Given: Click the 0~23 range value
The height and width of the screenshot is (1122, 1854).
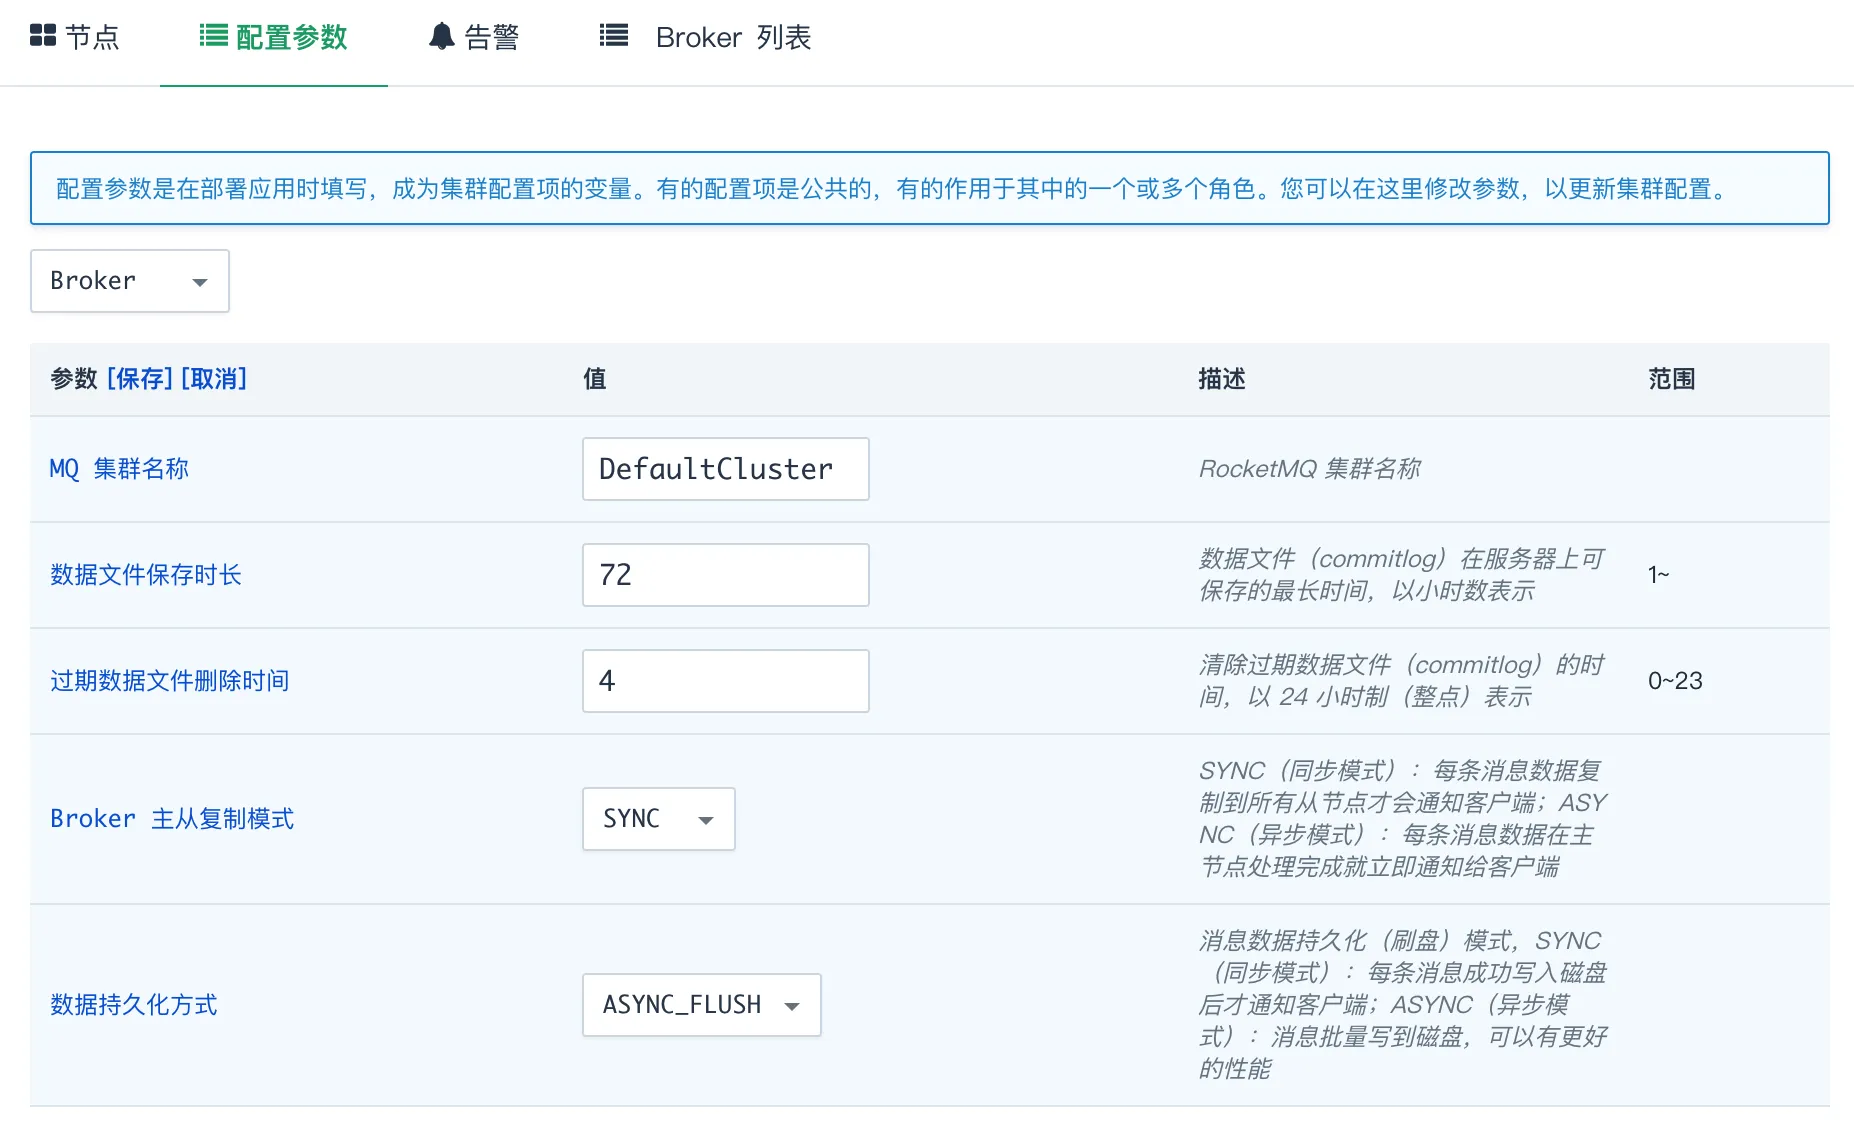Looking at the screenshot, I should [x=1675, y=681].
